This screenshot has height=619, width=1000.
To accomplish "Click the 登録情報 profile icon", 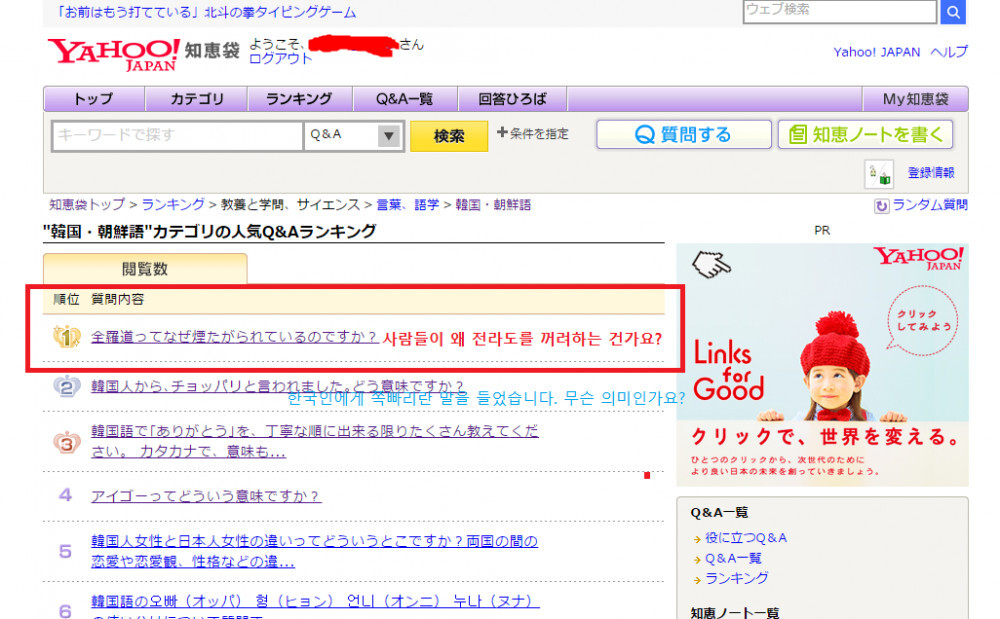I will click(879, 174).
